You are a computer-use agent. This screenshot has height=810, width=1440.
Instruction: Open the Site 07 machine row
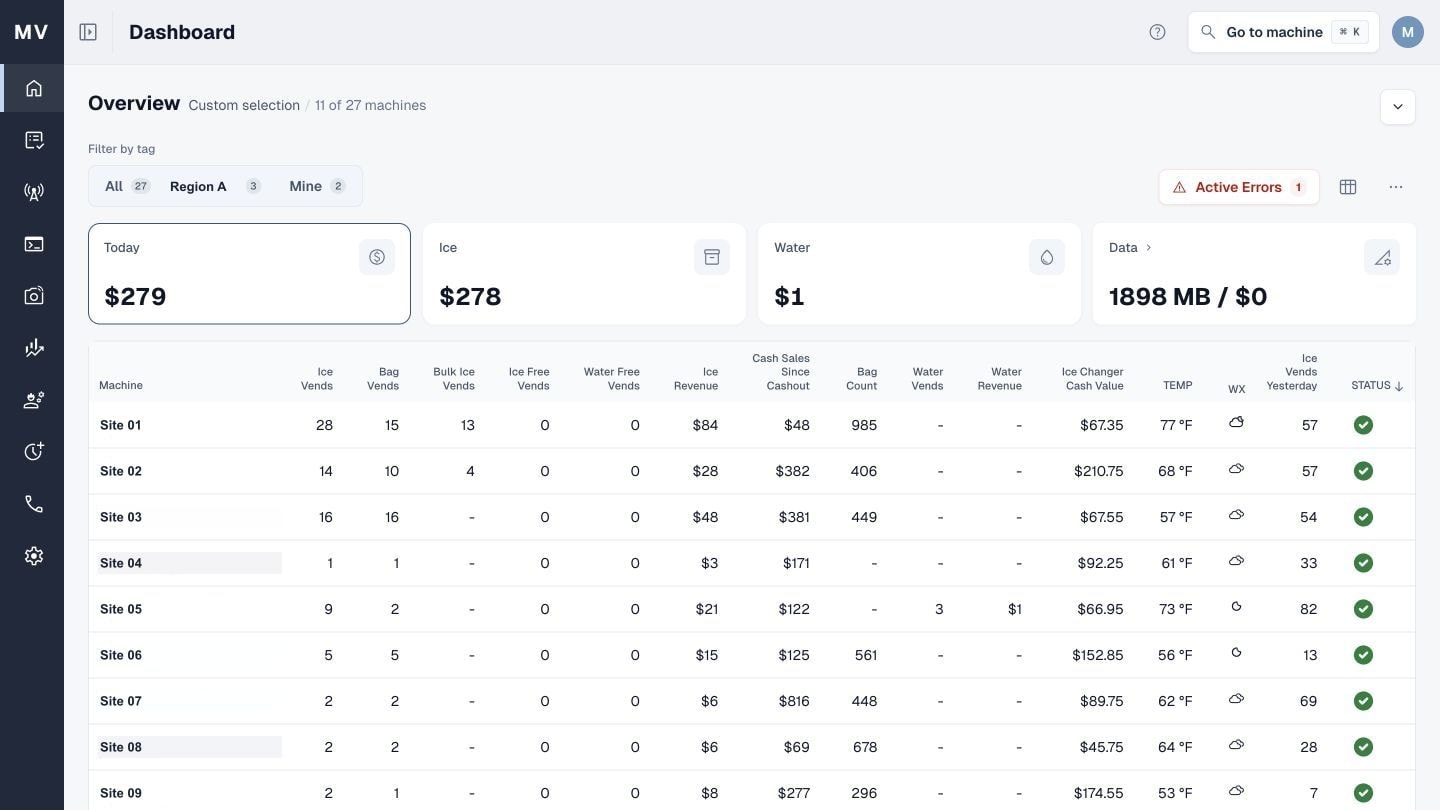[x=751, y=701]
